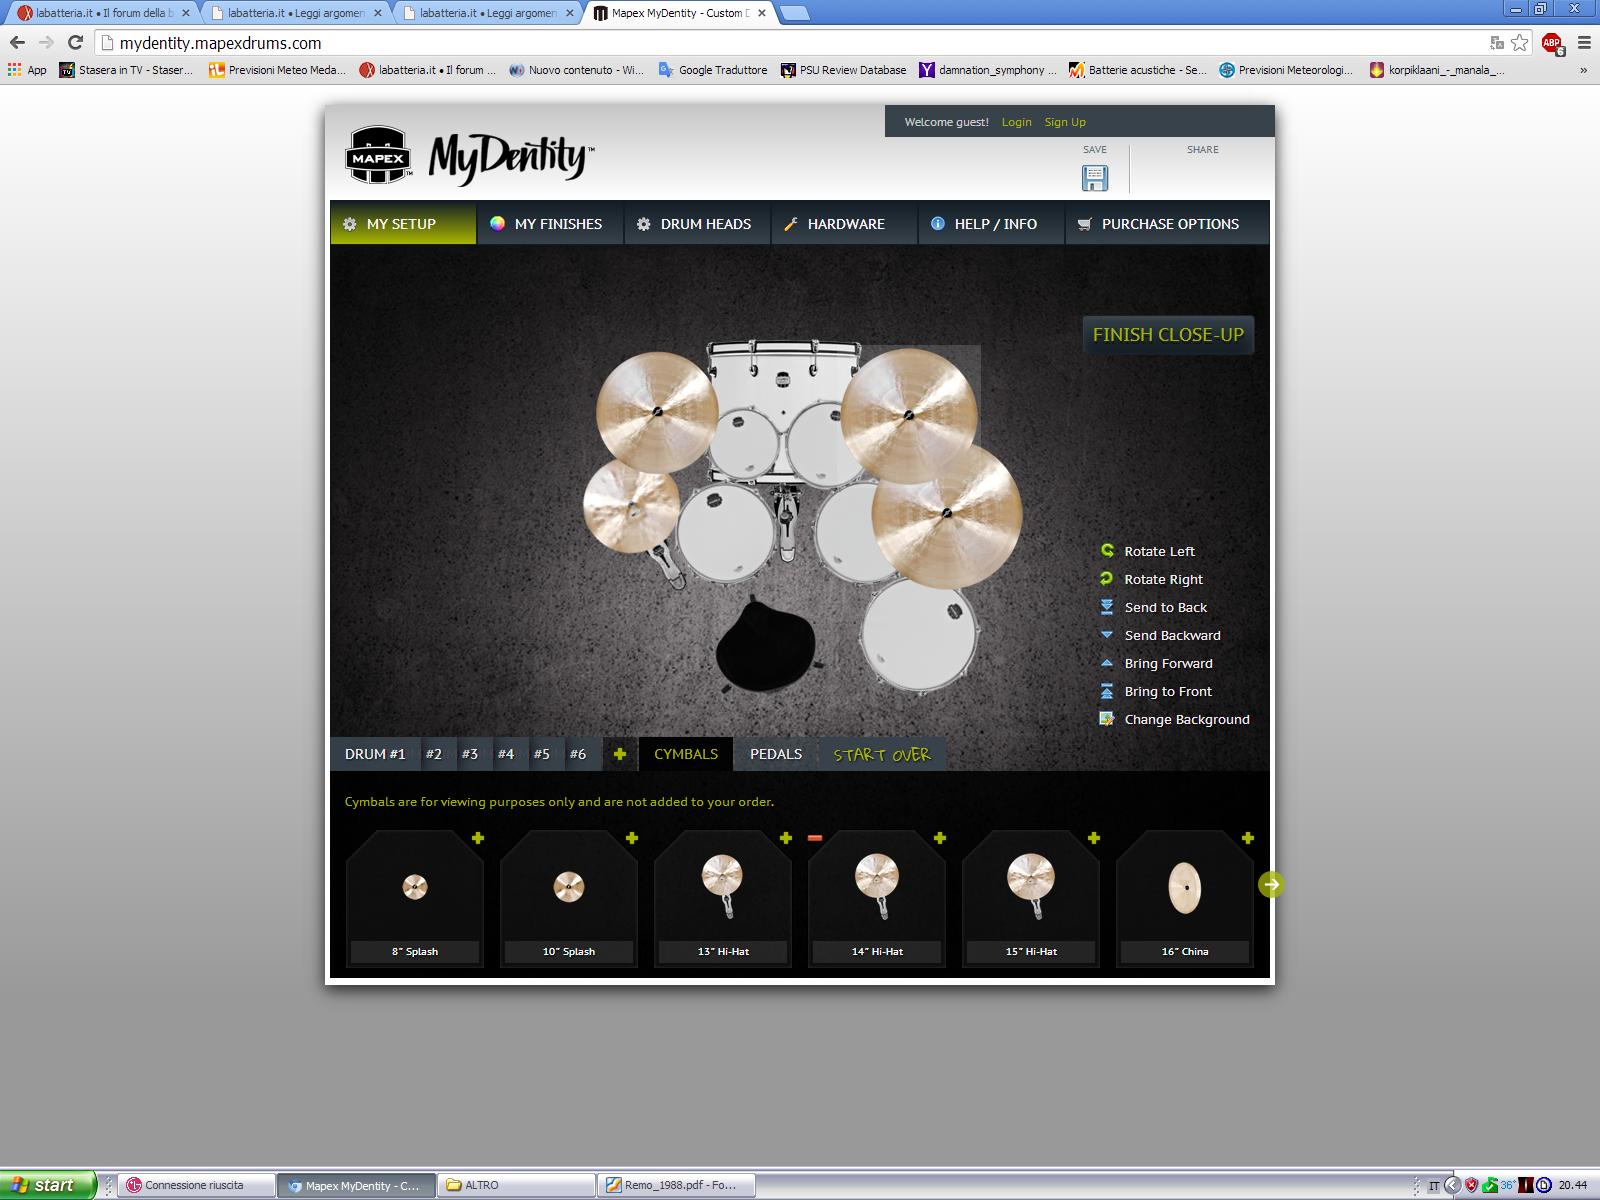The height and width of the screenshot is (1200, 1600).
Task: Switch to the Pedals tab
Action: point(776,754)
